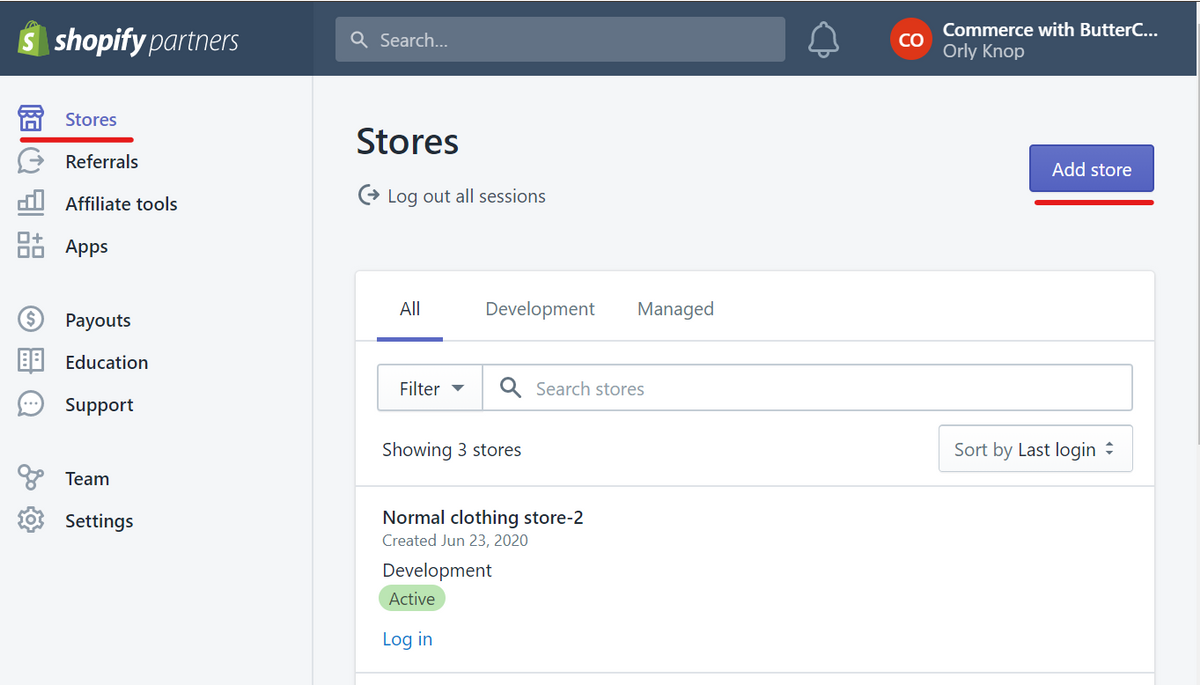
Task: Switch to the Managed tab
Action: tap(675, 309)
